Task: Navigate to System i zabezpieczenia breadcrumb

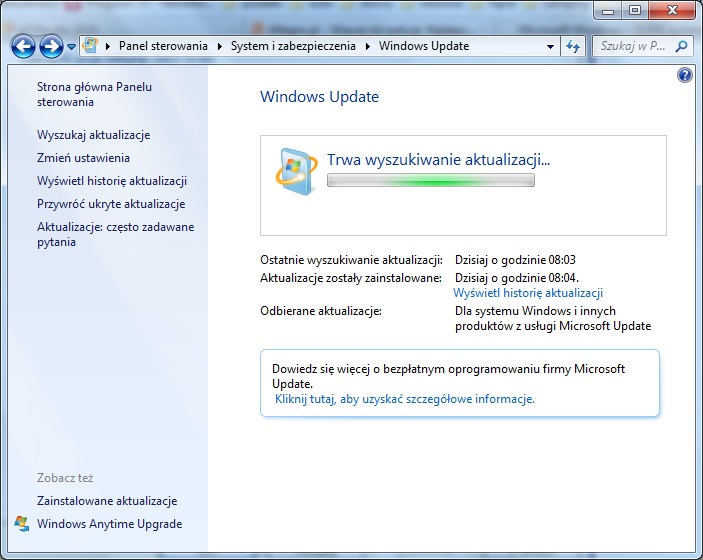Action: pyautogui.click(x=293, y=46)
